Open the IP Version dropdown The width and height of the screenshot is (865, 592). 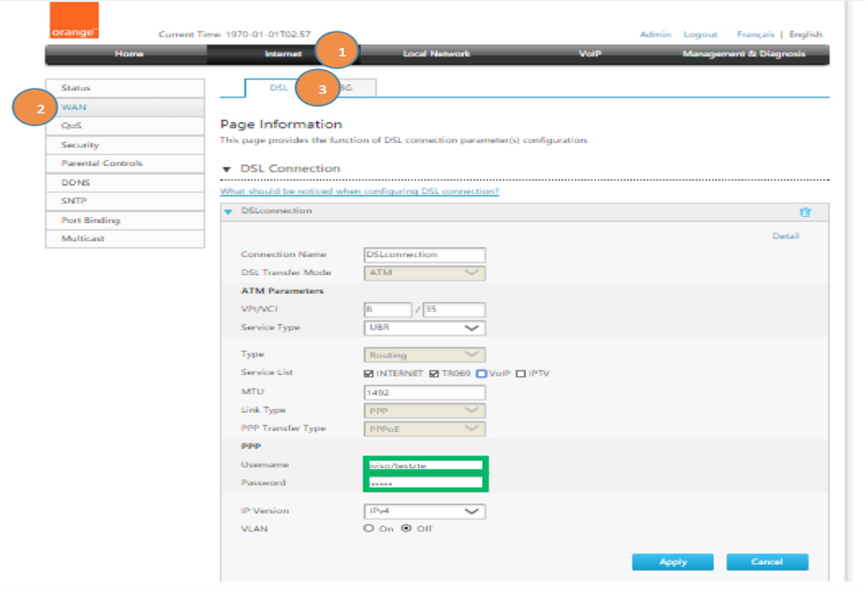point(425,511)
